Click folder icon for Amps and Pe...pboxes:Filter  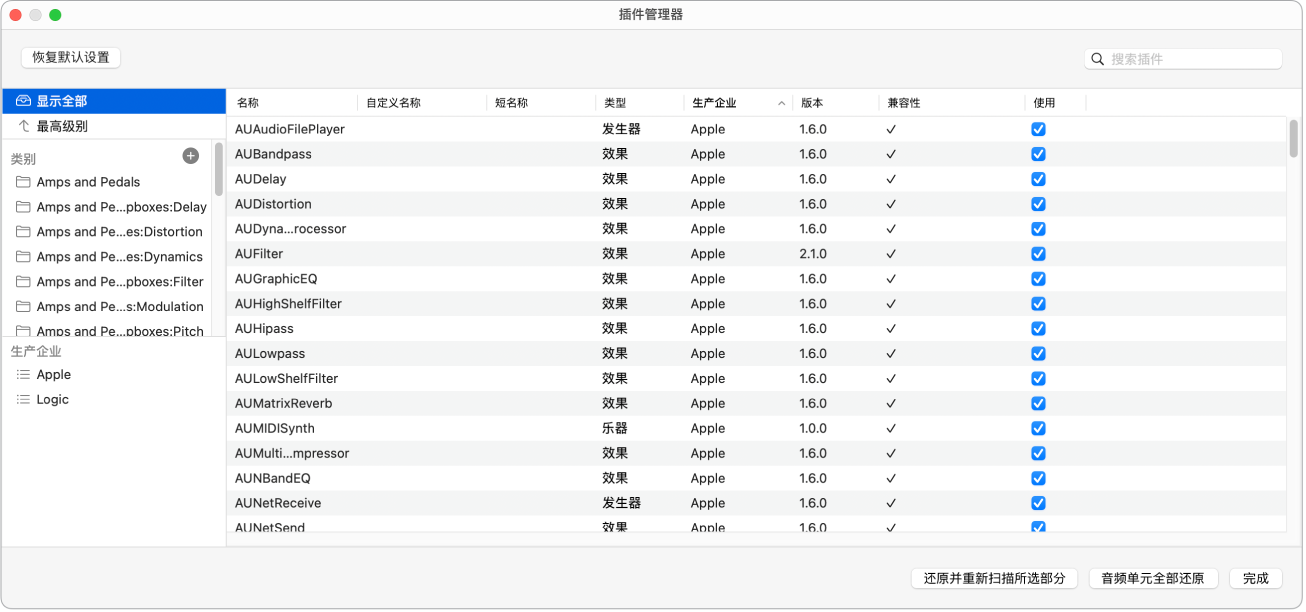[x=23, y=282]
